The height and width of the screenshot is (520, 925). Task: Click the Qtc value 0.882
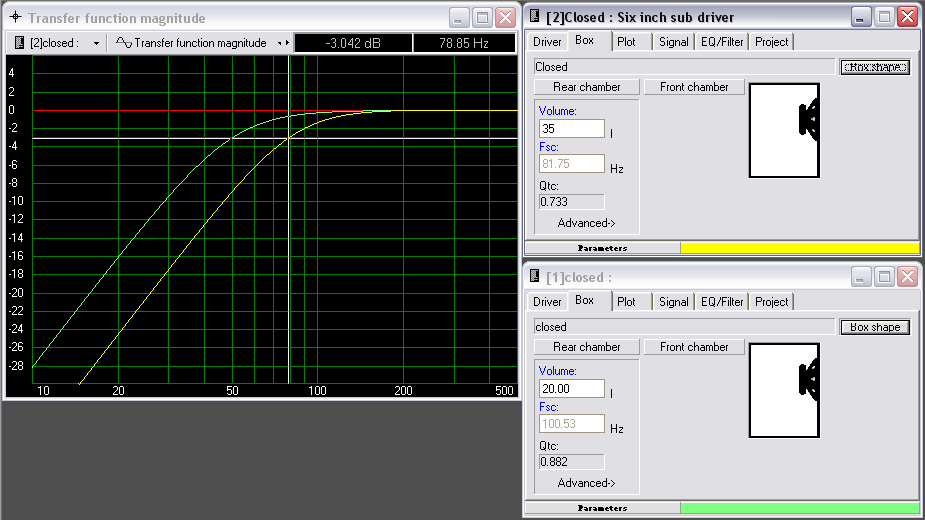(x=572, y=462)
